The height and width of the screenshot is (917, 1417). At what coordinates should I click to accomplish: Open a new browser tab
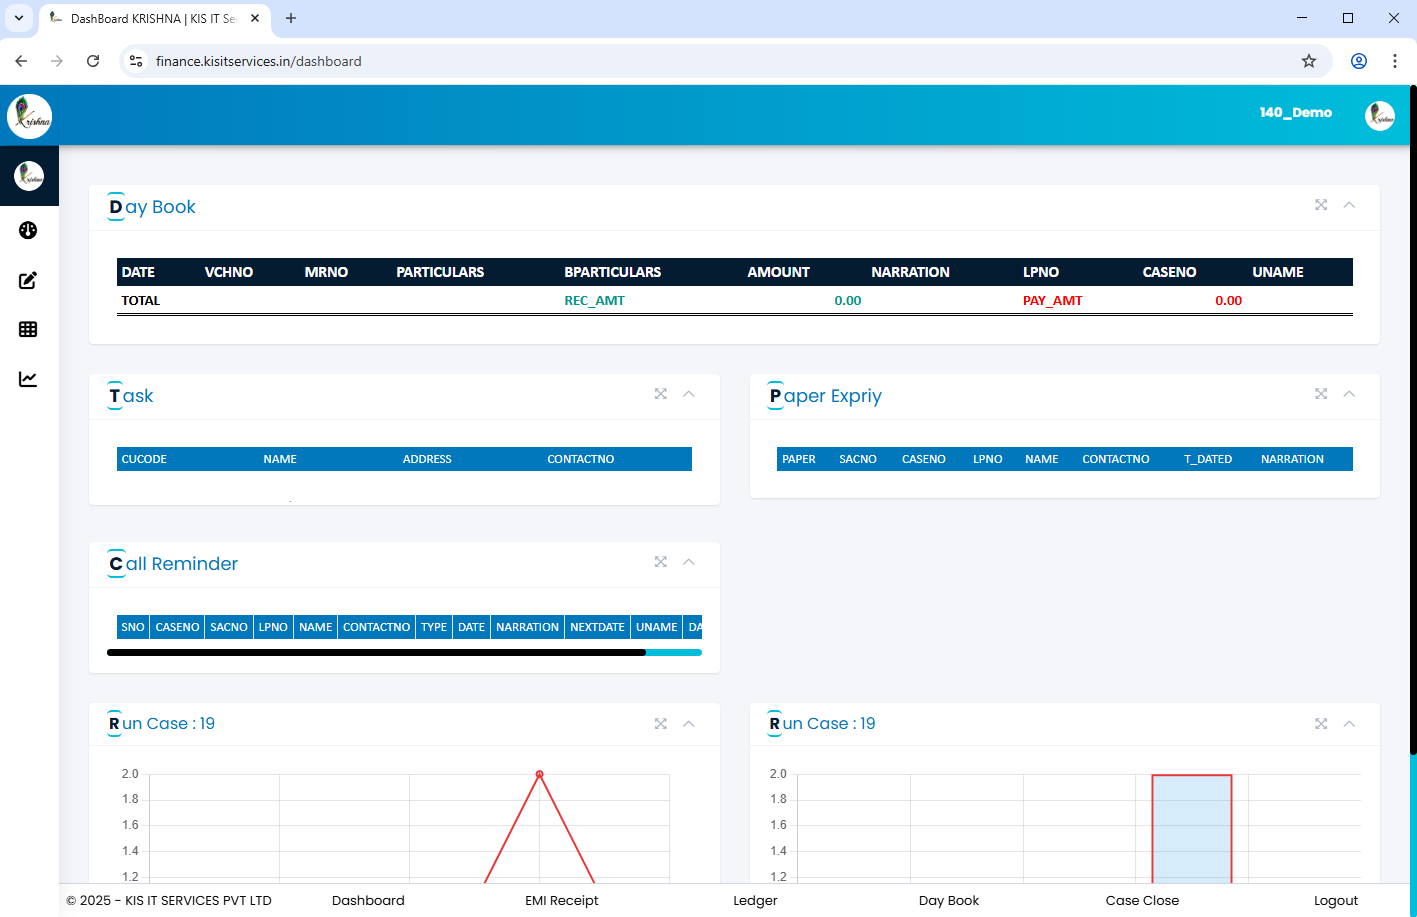[x=291, y=18]
